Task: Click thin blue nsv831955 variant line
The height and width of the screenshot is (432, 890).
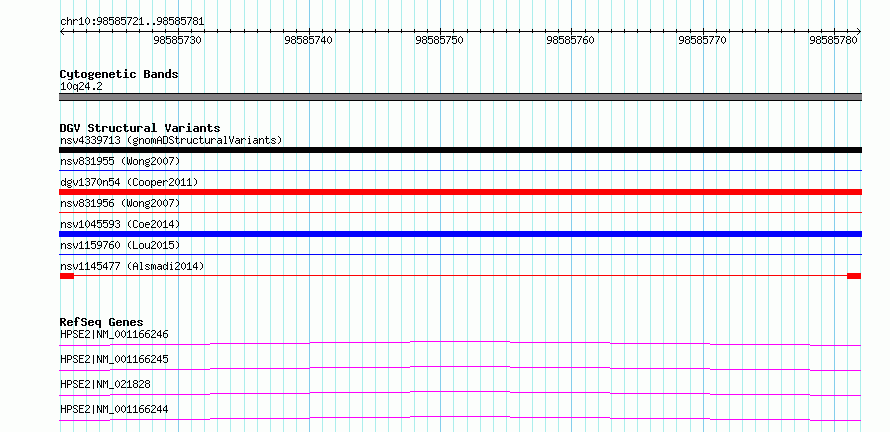Action: pos(460,170)
